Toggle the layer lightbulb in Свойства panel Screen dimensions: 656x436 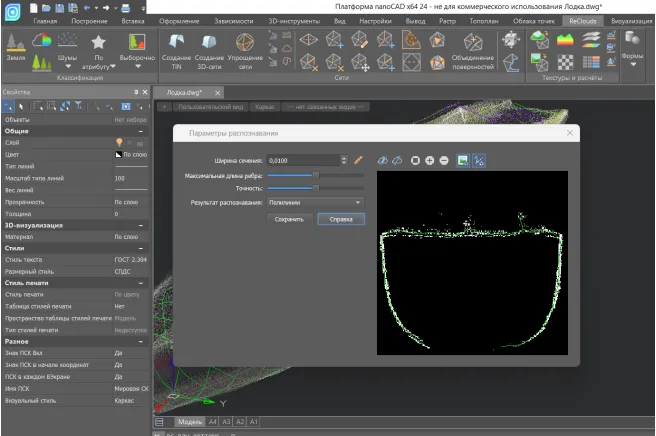(118, 144)
